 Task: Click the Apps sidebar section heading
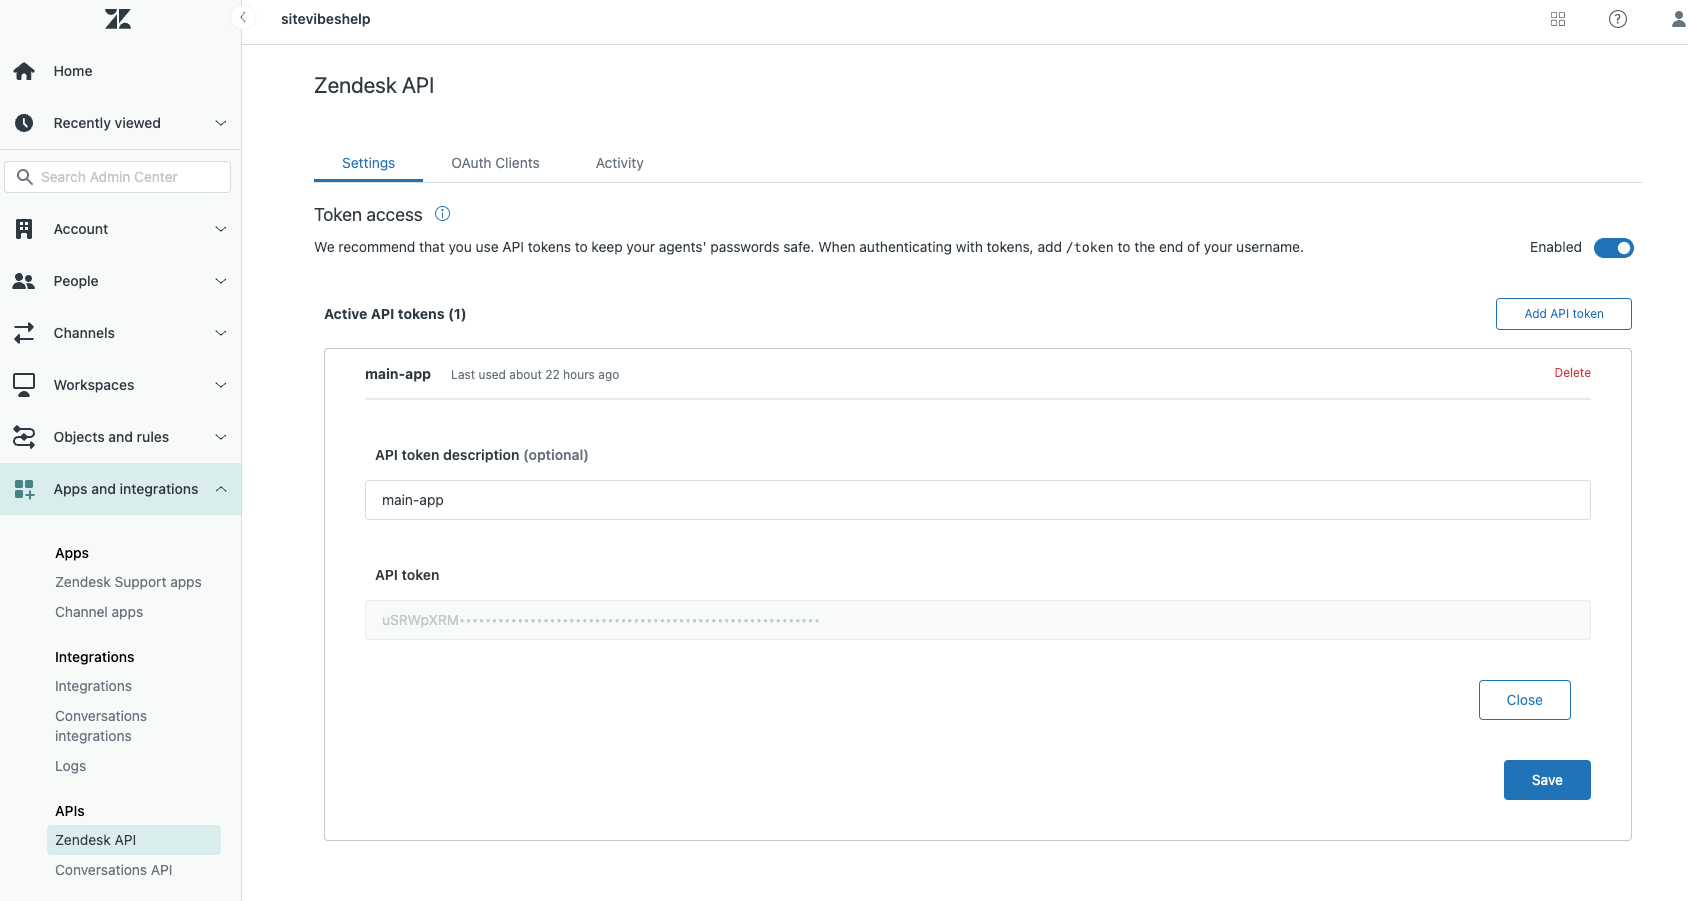(72, 553)
